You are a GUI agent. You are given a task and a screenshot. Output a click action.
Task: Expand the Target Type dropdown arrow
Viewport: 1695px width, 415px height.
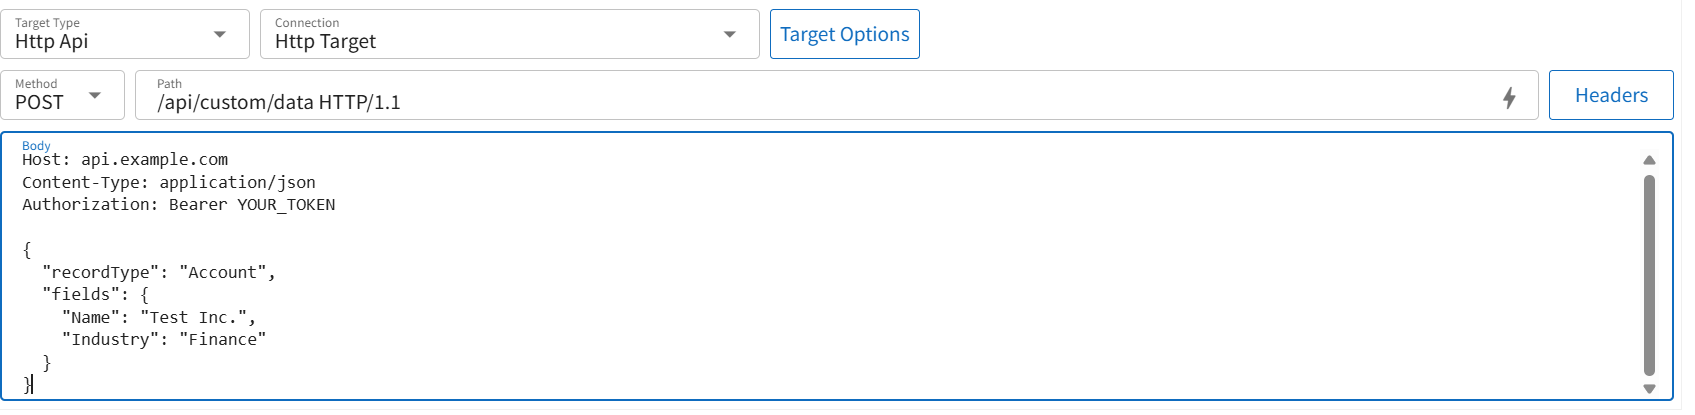coord(220,35)
